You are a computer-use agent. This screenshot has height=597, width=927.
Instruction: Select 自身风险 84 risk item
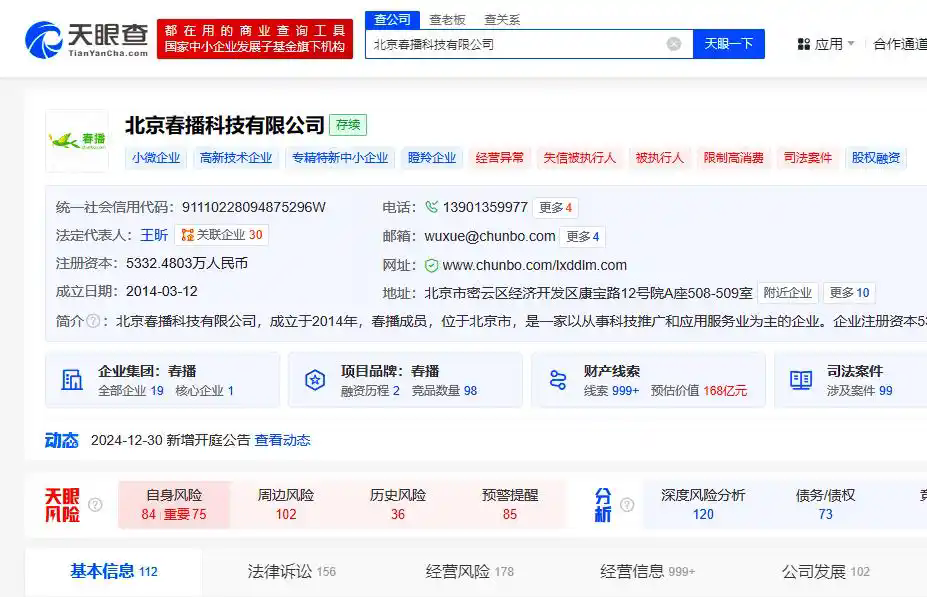[174, 504]
